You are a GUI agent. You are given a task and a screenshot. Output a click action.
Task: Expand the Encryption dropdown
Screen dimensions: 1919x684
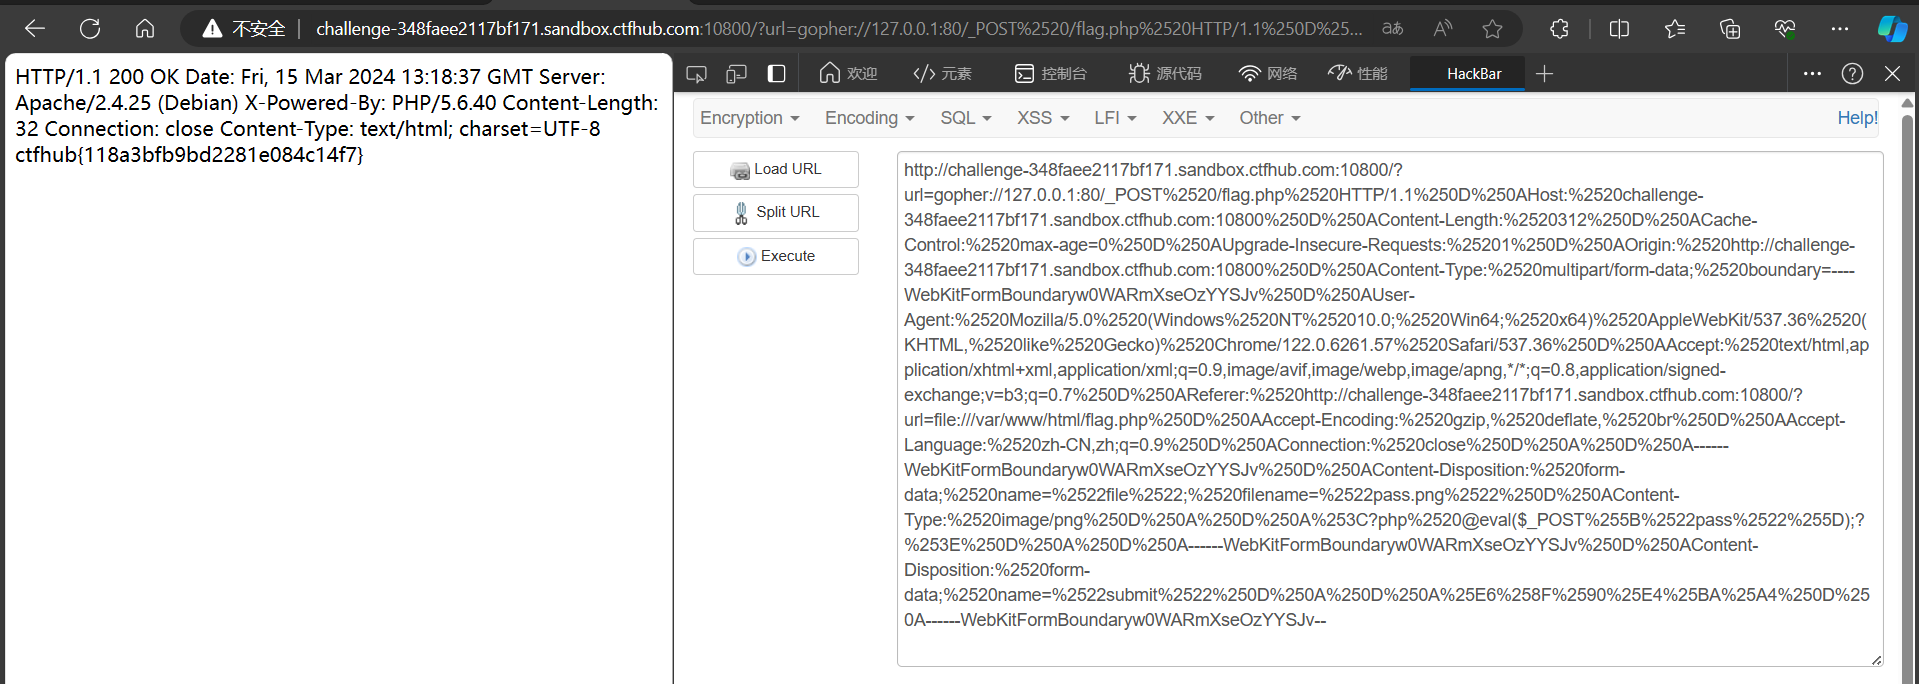(750, 118)
